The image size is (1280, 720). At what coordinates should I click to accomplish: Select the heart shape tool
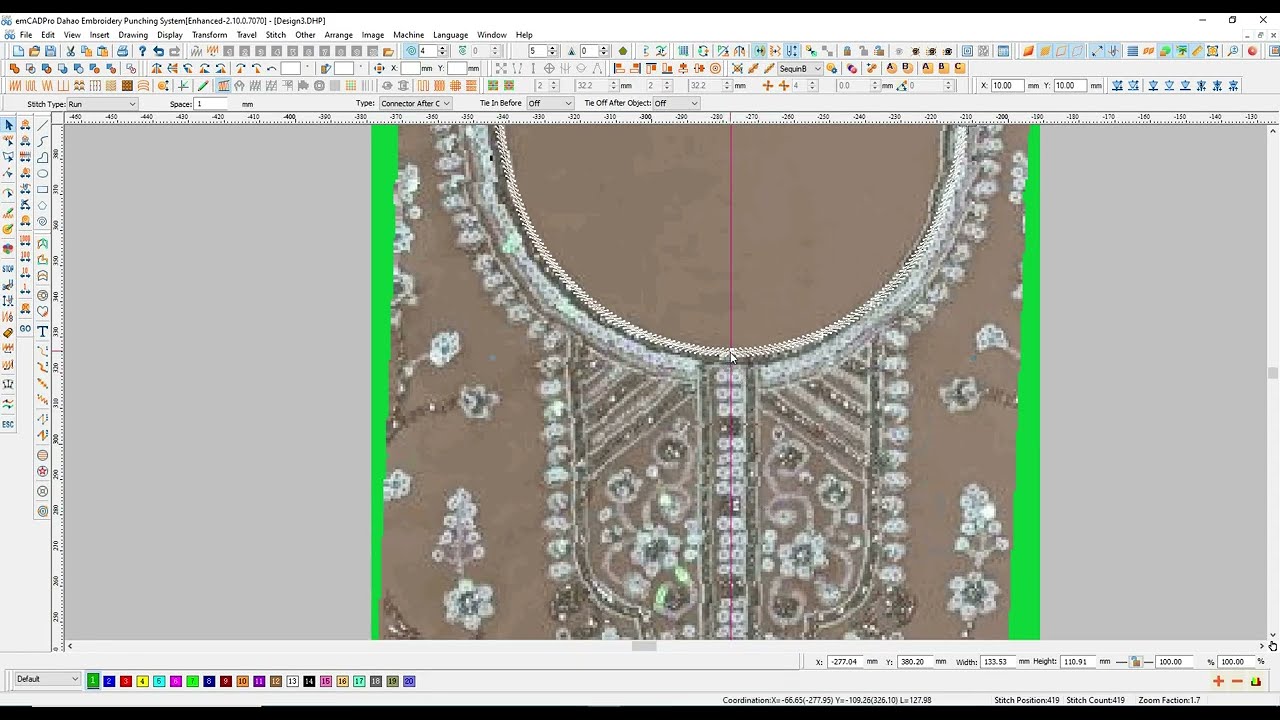tap(42, 311)
